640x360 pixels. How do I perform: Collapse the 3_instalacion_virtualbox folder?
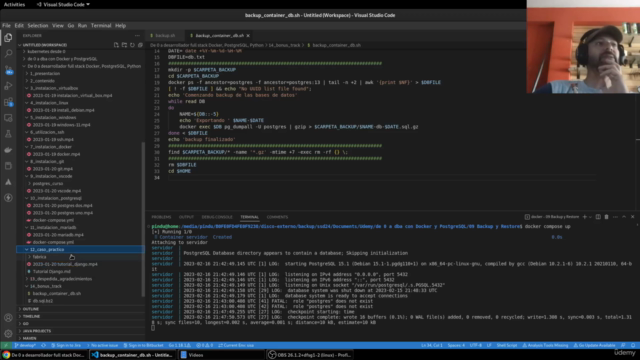tap(53, 88)
